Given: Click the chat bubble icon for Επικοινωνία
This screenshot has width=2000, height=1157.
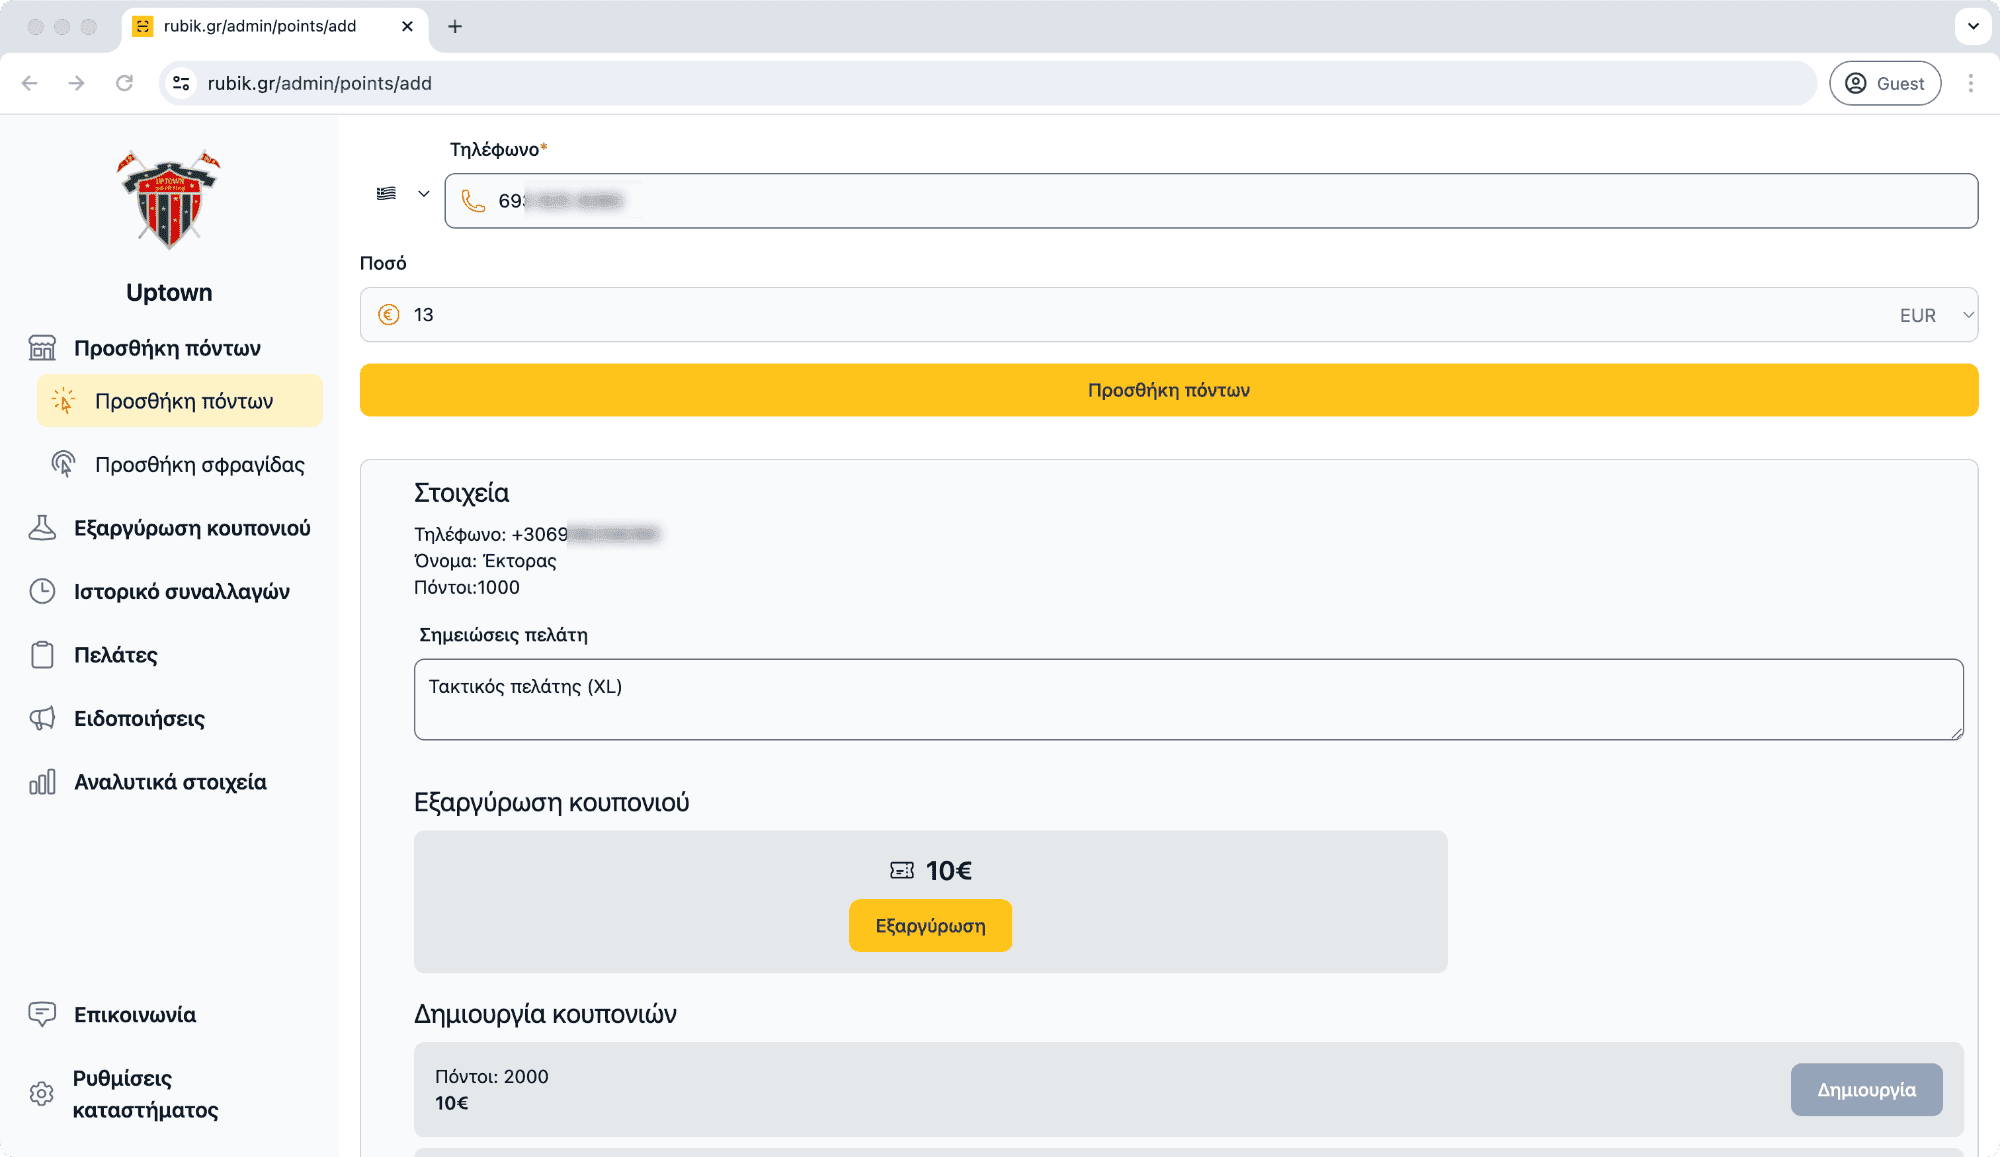Looking at the screenshot, I should pos(42,1014).
